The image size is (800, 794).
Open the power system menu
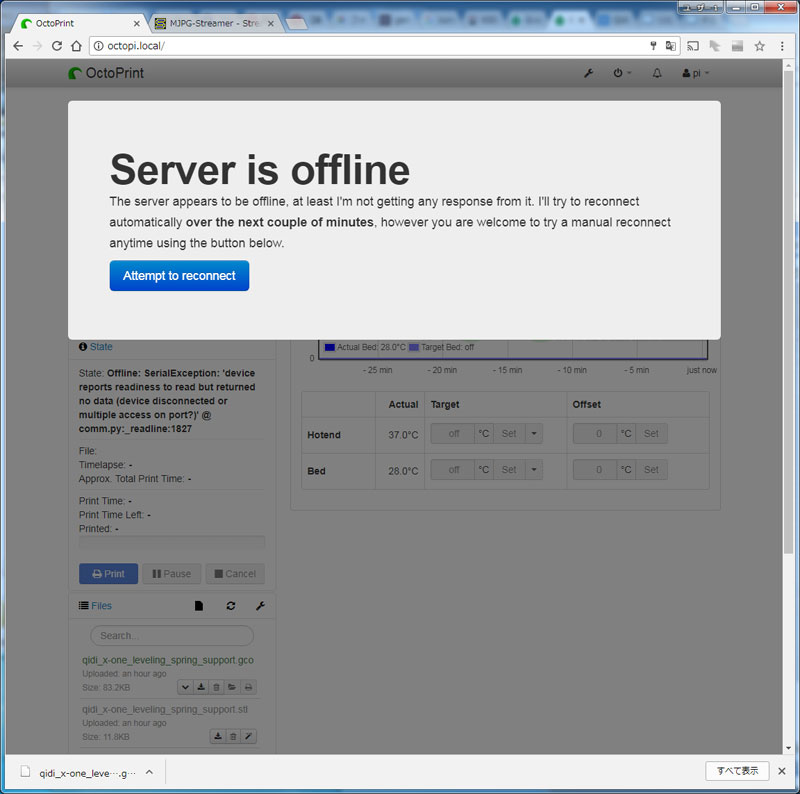(x=621, y=73)
